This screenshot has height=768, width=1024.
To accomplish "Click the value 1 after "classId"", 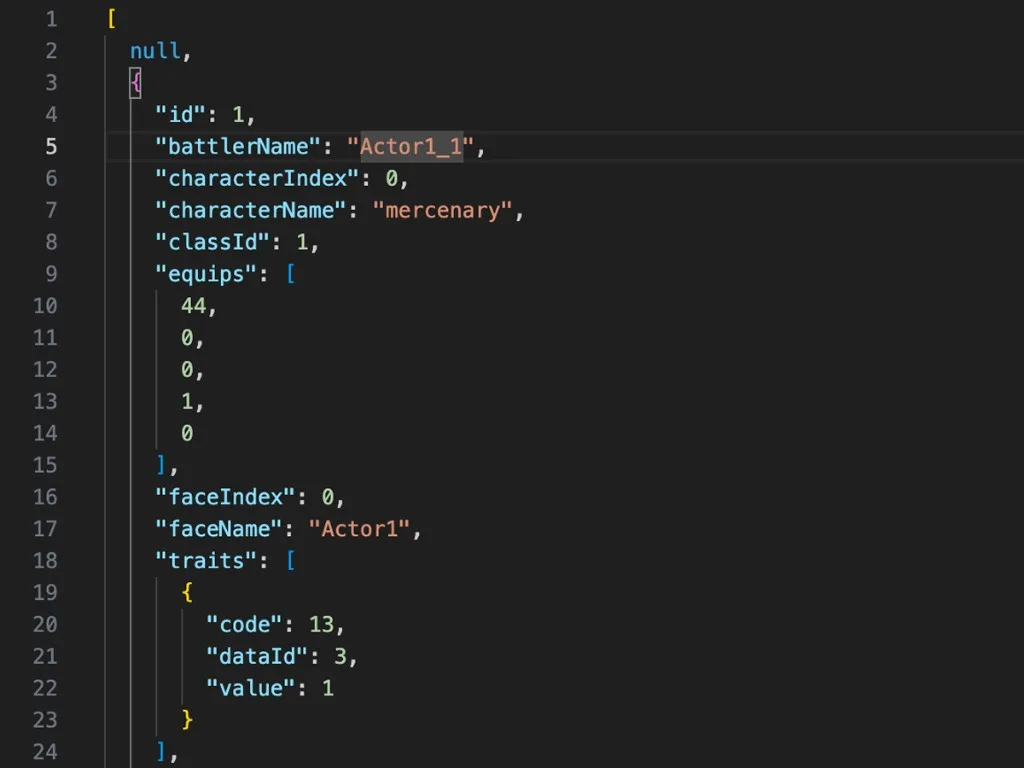I will pyautogui.click(x=302, y=242).
